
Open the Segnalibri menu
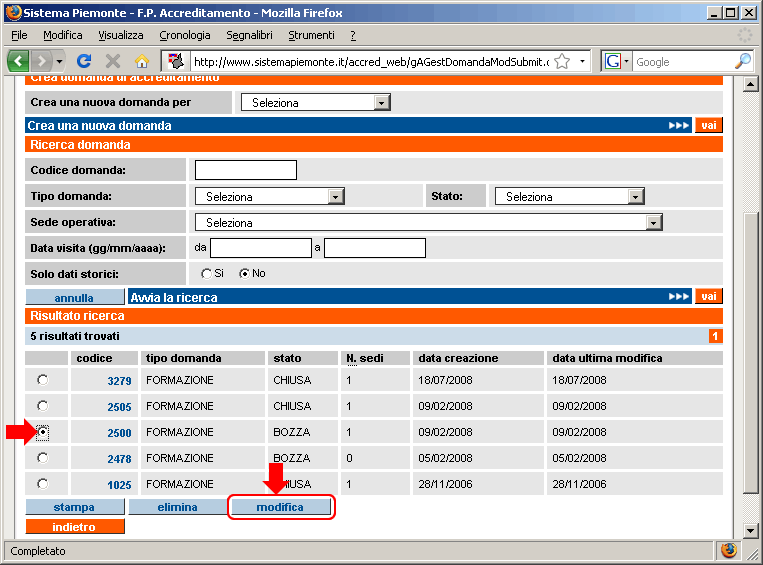249,35
